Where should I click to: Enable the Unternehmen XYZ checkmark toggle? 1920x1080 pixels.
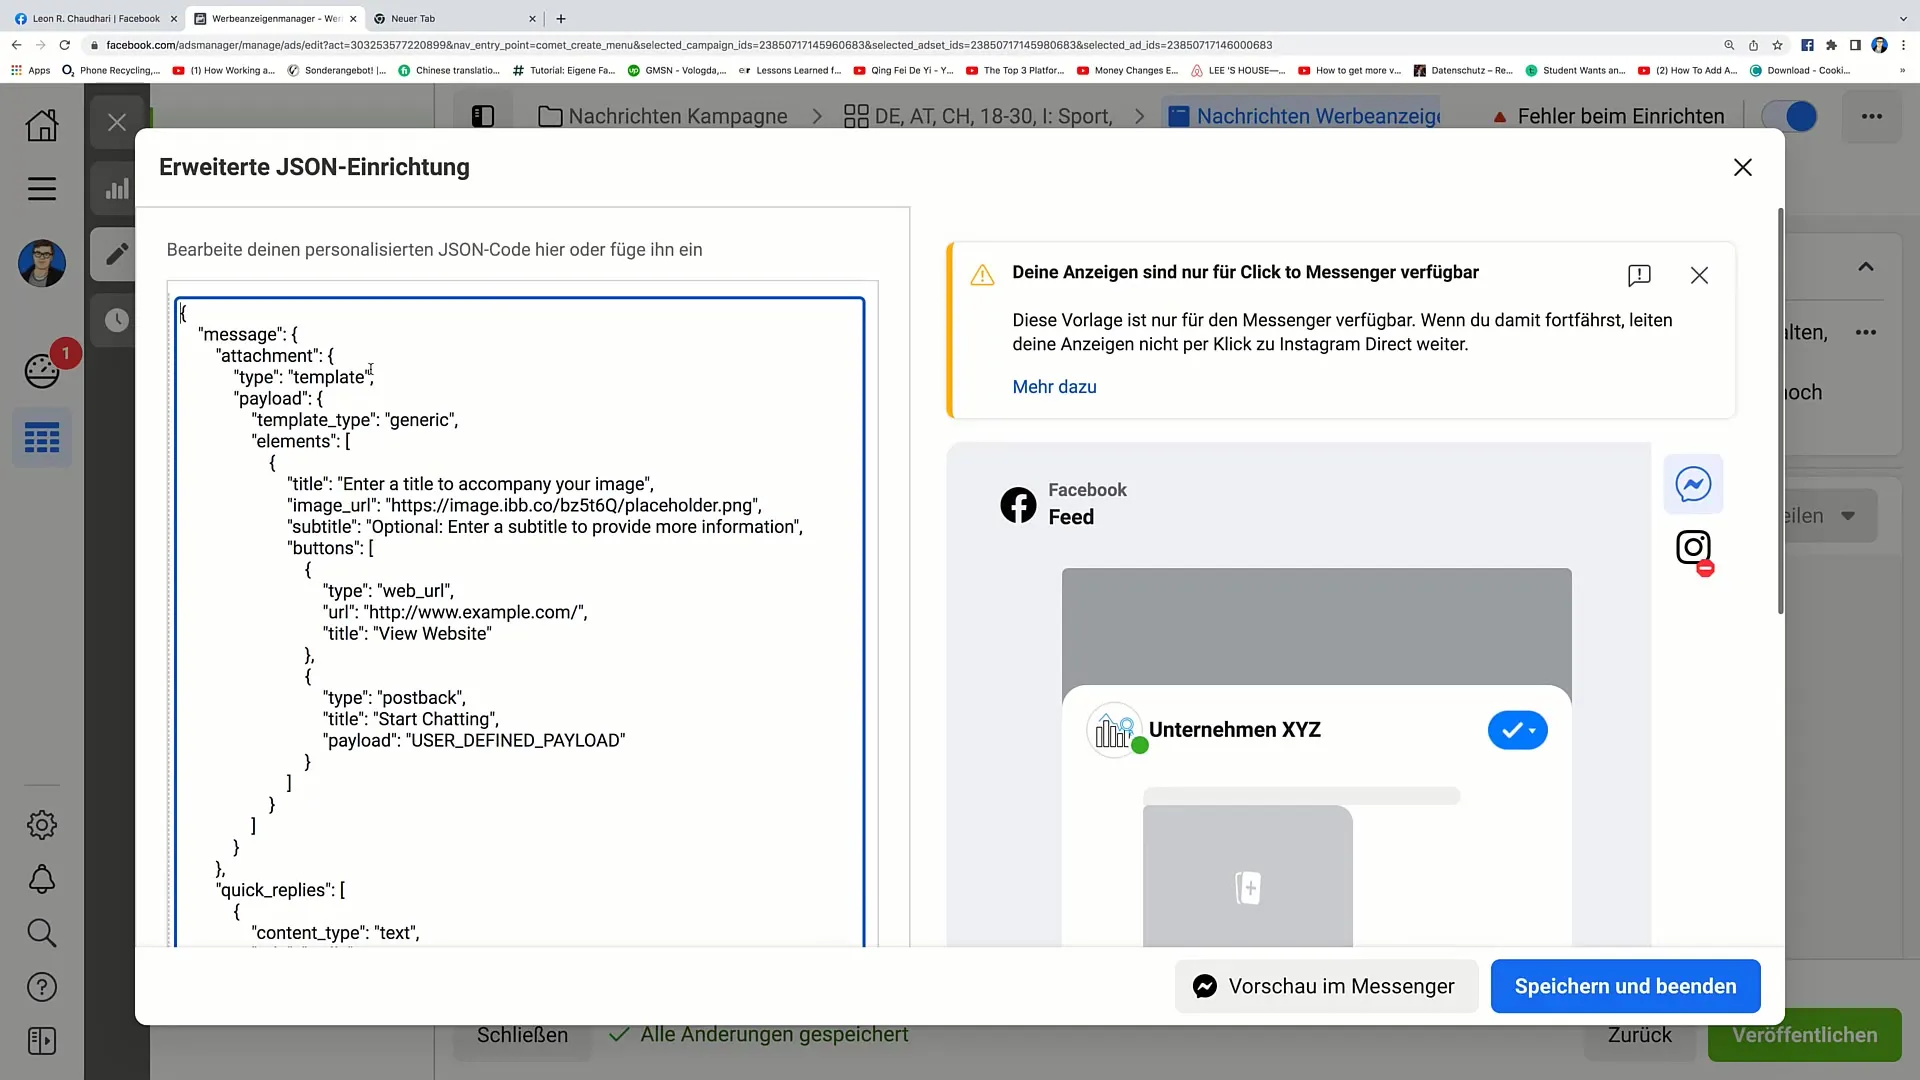tap(1516, 729)
